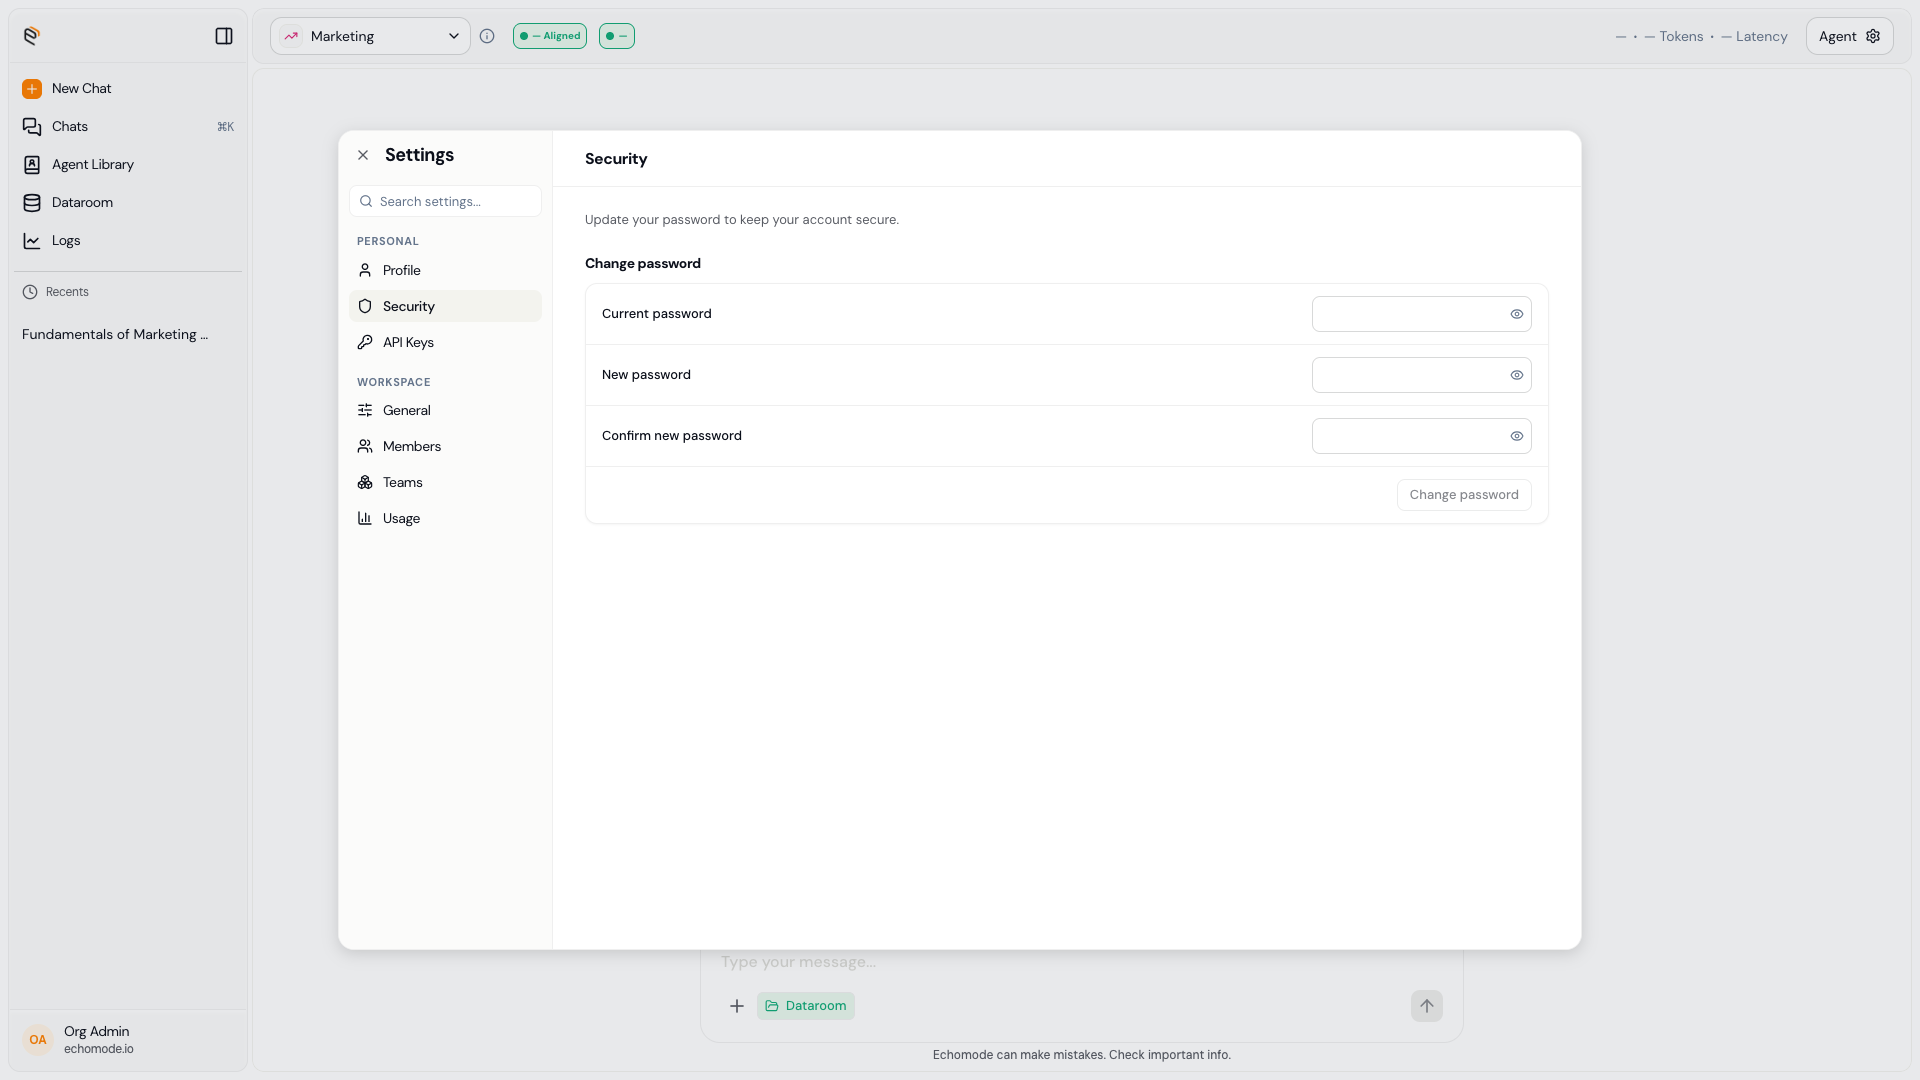The image size is (1920, 1080).
Task: Click the Echomode logo icon
Action: (x=32, y=36)
